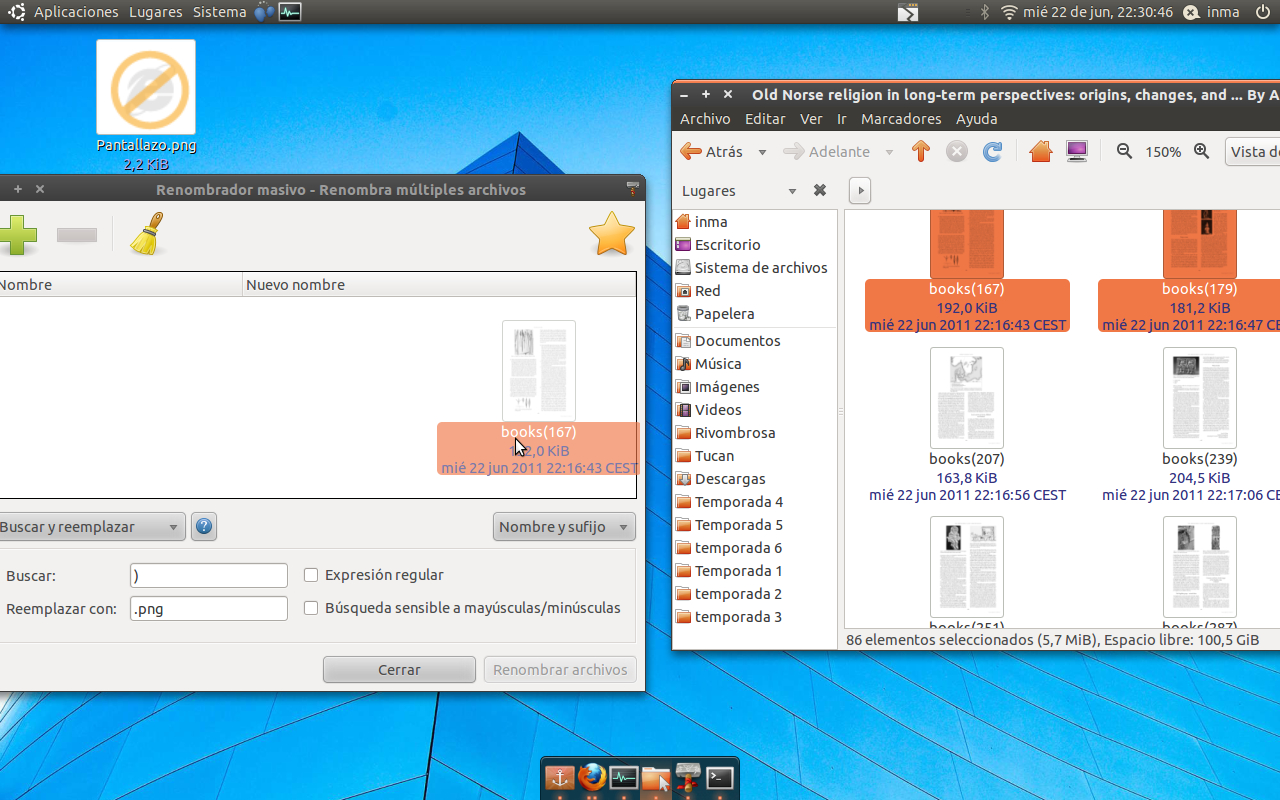Click the Atrás back arrow
Viewport: 1280px width, 800px height.
[711, 152]
